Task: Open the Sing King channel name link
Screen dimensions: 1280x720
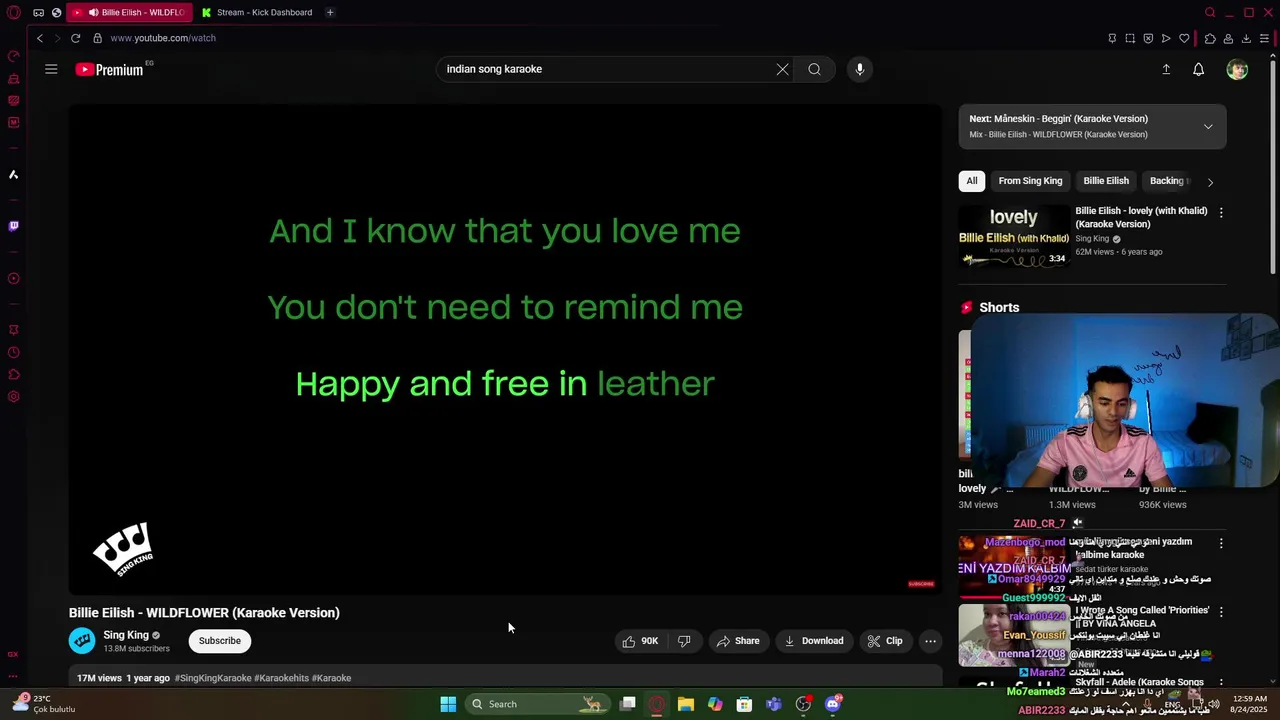Action: (x=126, y=635)
